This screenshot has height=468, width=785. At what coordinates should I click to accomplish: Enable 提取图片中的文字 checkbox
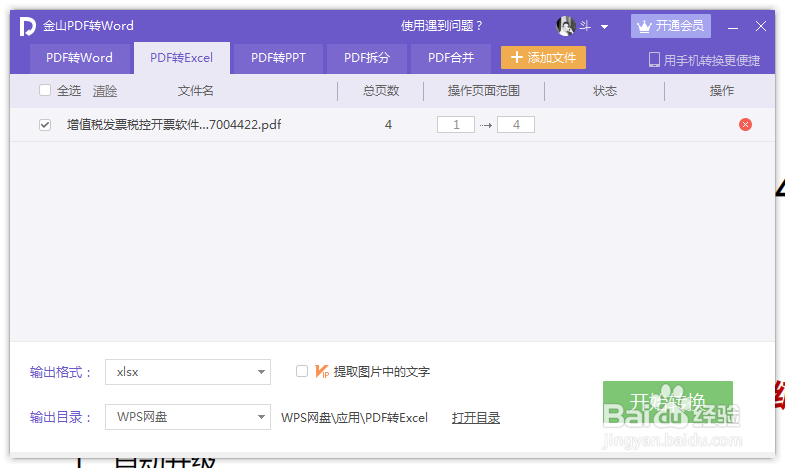click(302, 371)
